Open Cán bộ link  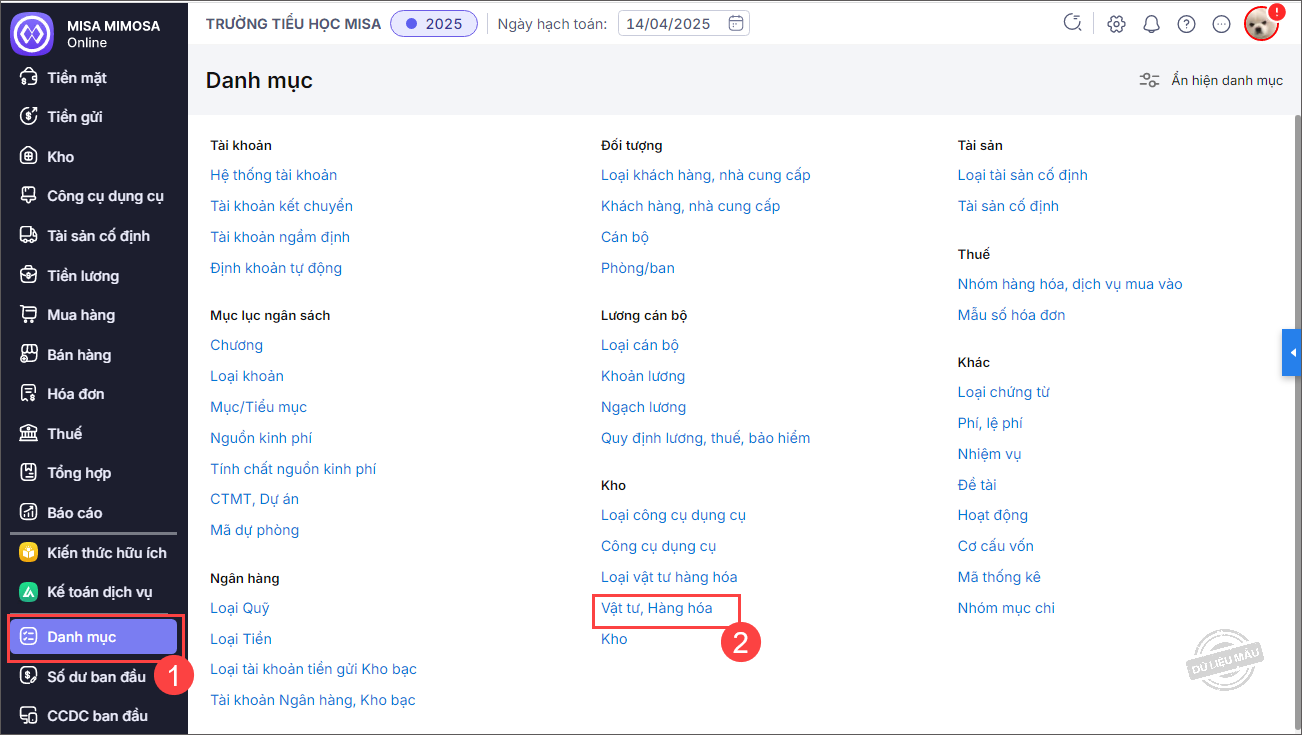pos(625,237)
